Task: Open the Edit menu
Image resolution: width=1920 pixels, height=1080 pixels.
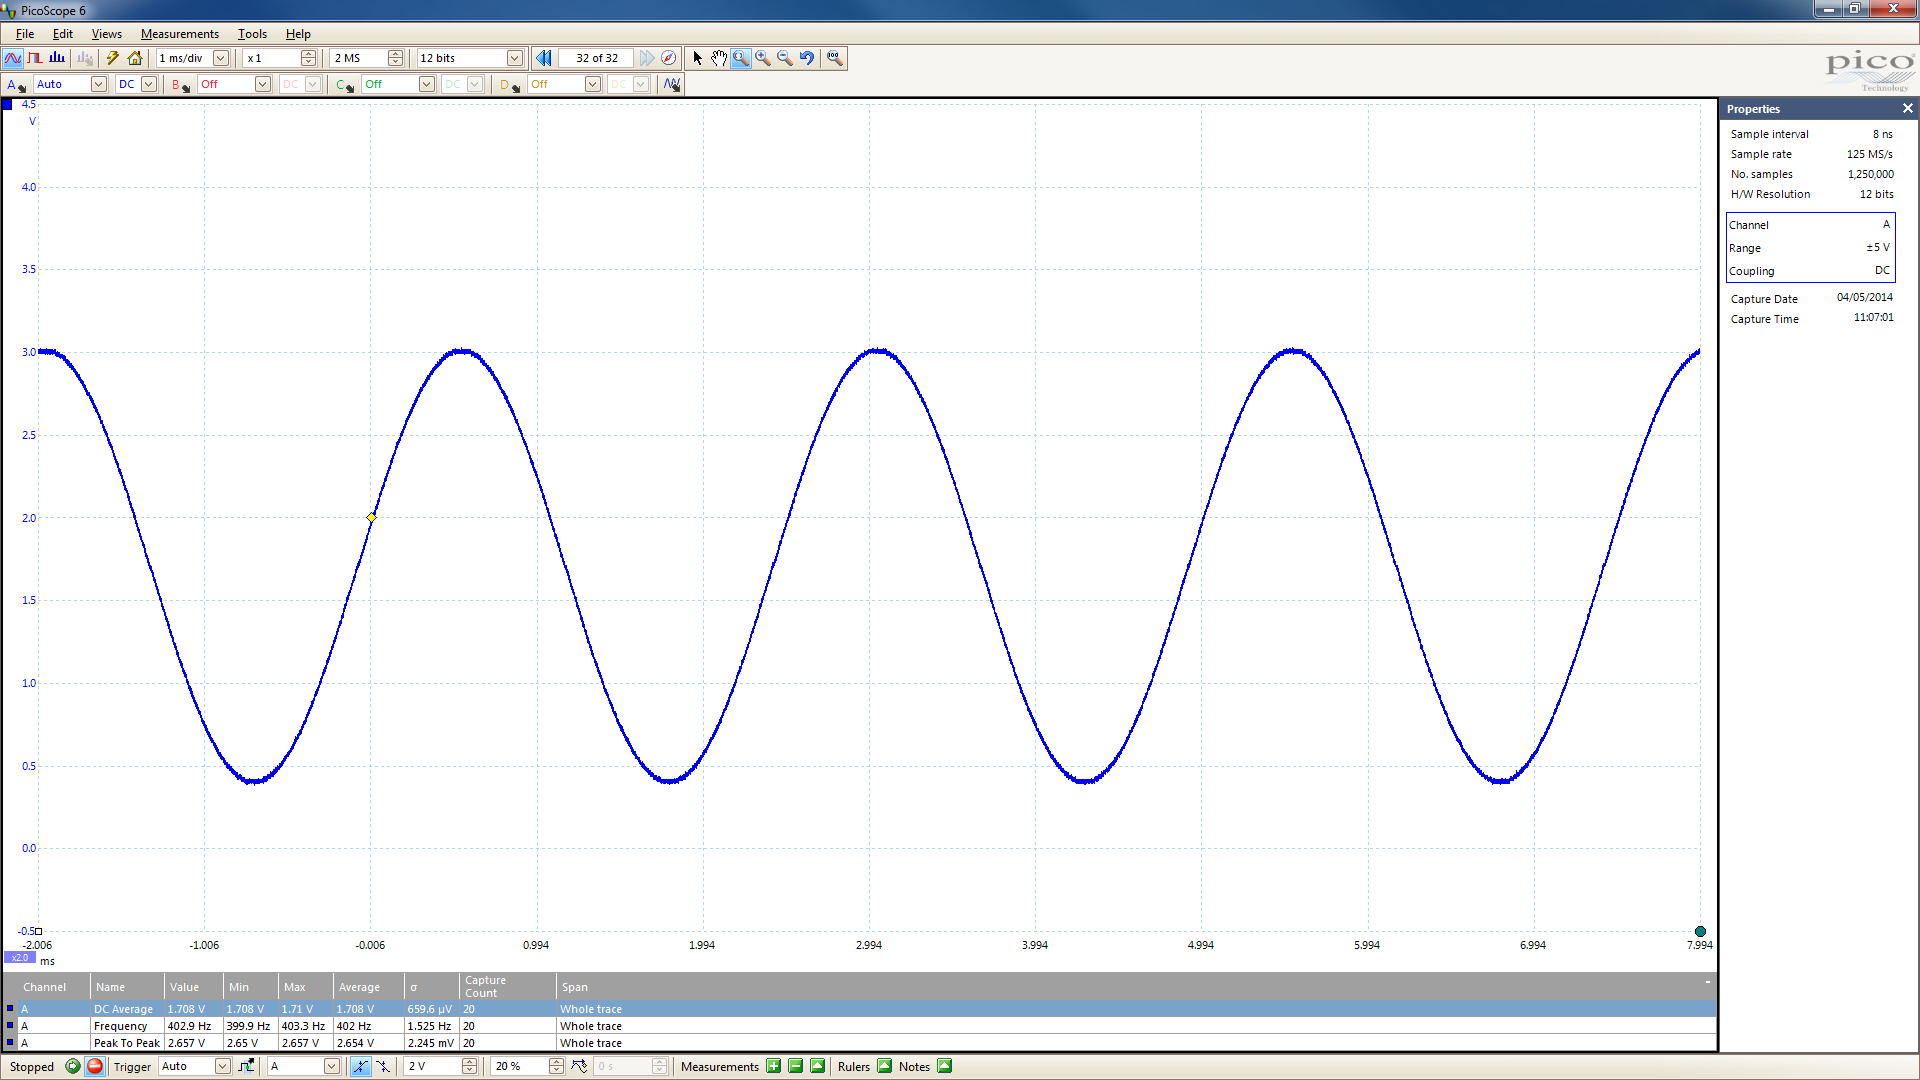Action: pos(63,34)
